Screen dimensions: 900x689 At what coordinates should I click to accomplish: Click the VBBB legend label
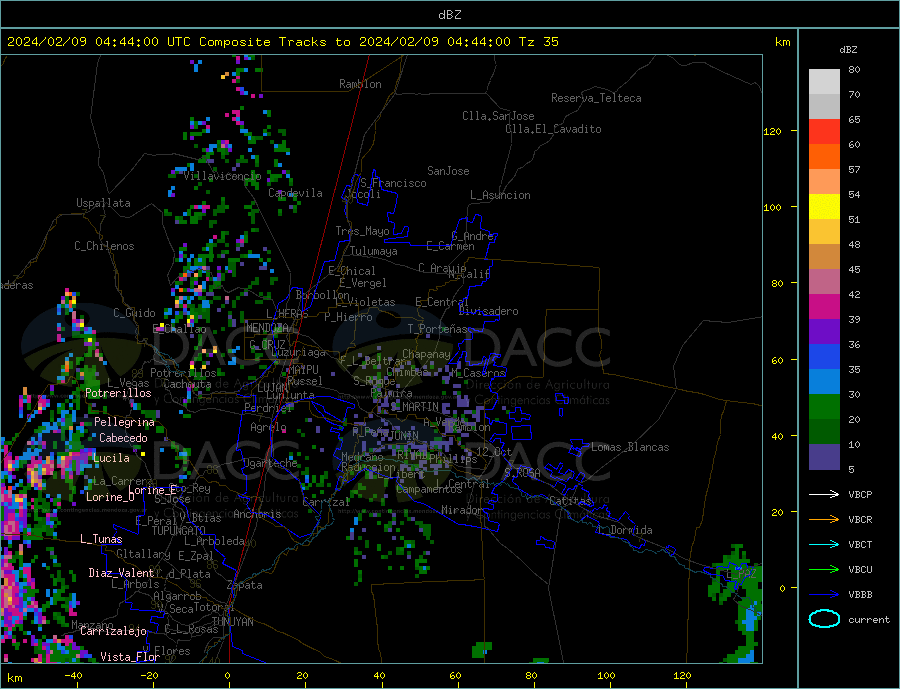[860, 595]
